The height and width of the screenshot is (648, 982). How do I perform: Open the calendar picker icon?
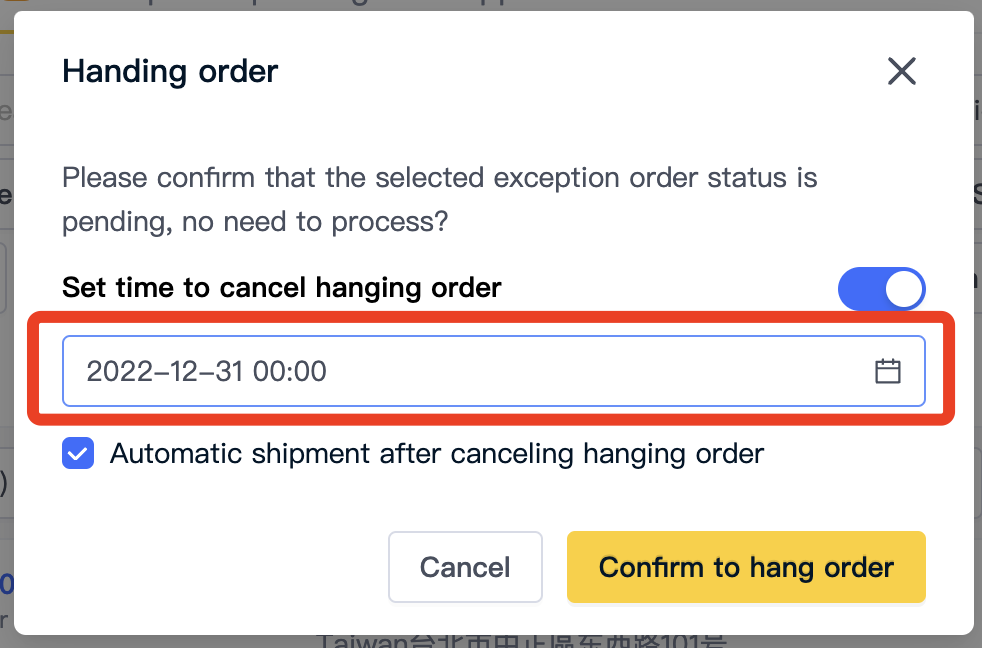tap(887, 371)
